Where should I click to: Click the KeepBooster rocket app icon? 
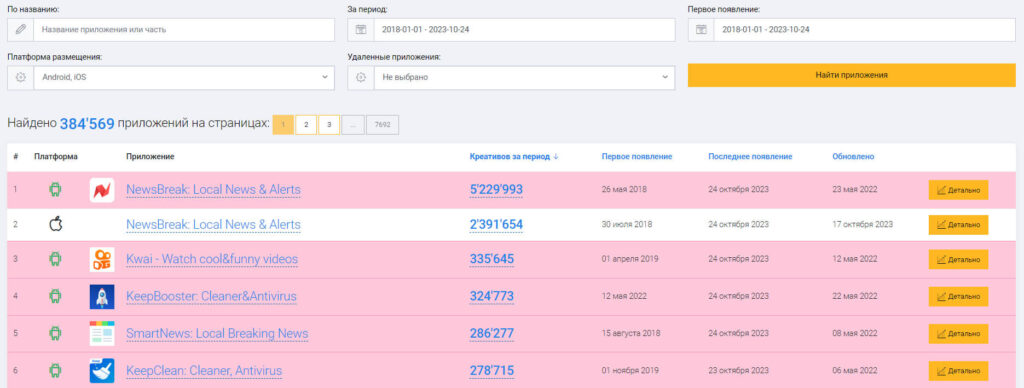coord(102,297)
